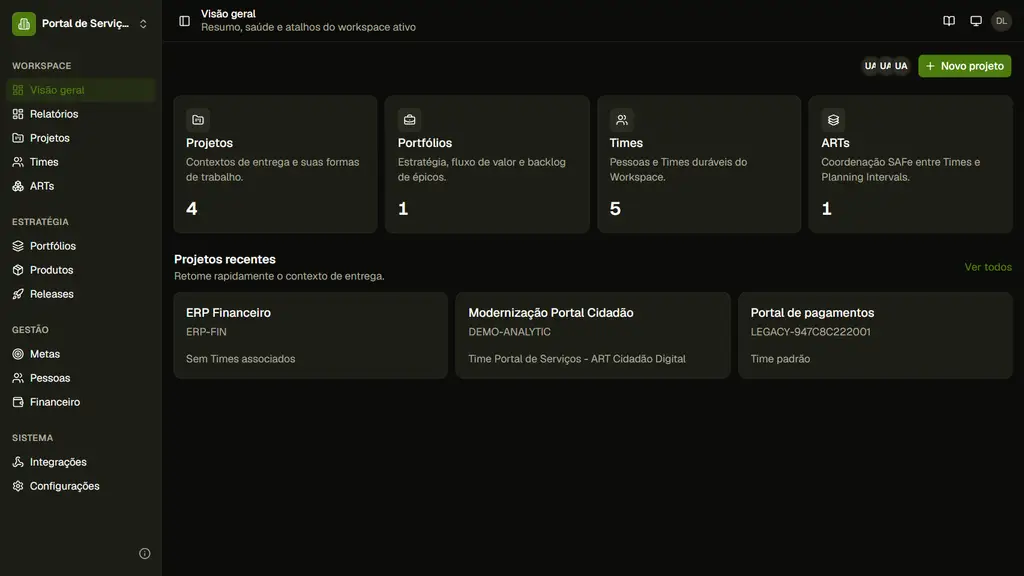This screenshot has height=576, width=1024.
Task: Open the Portal de pagamentos project card
Action: [875, 335]
